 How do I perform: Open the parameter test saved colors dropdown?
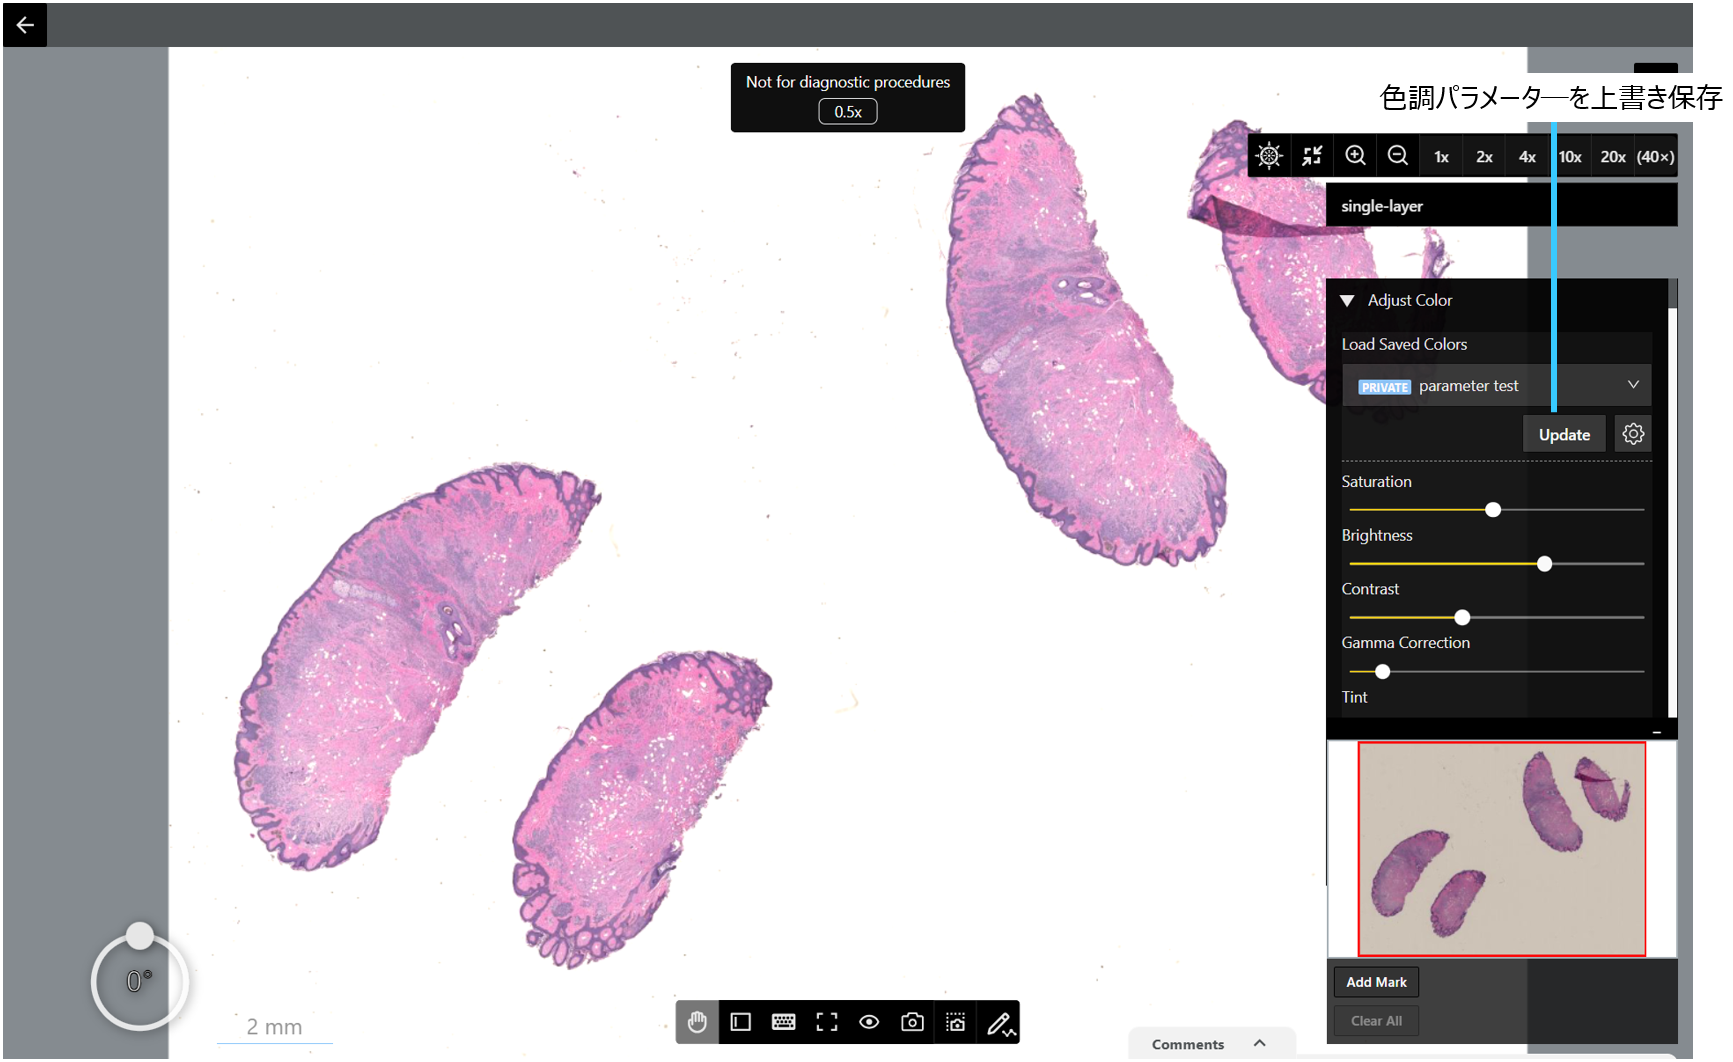tap(1497, 386)
